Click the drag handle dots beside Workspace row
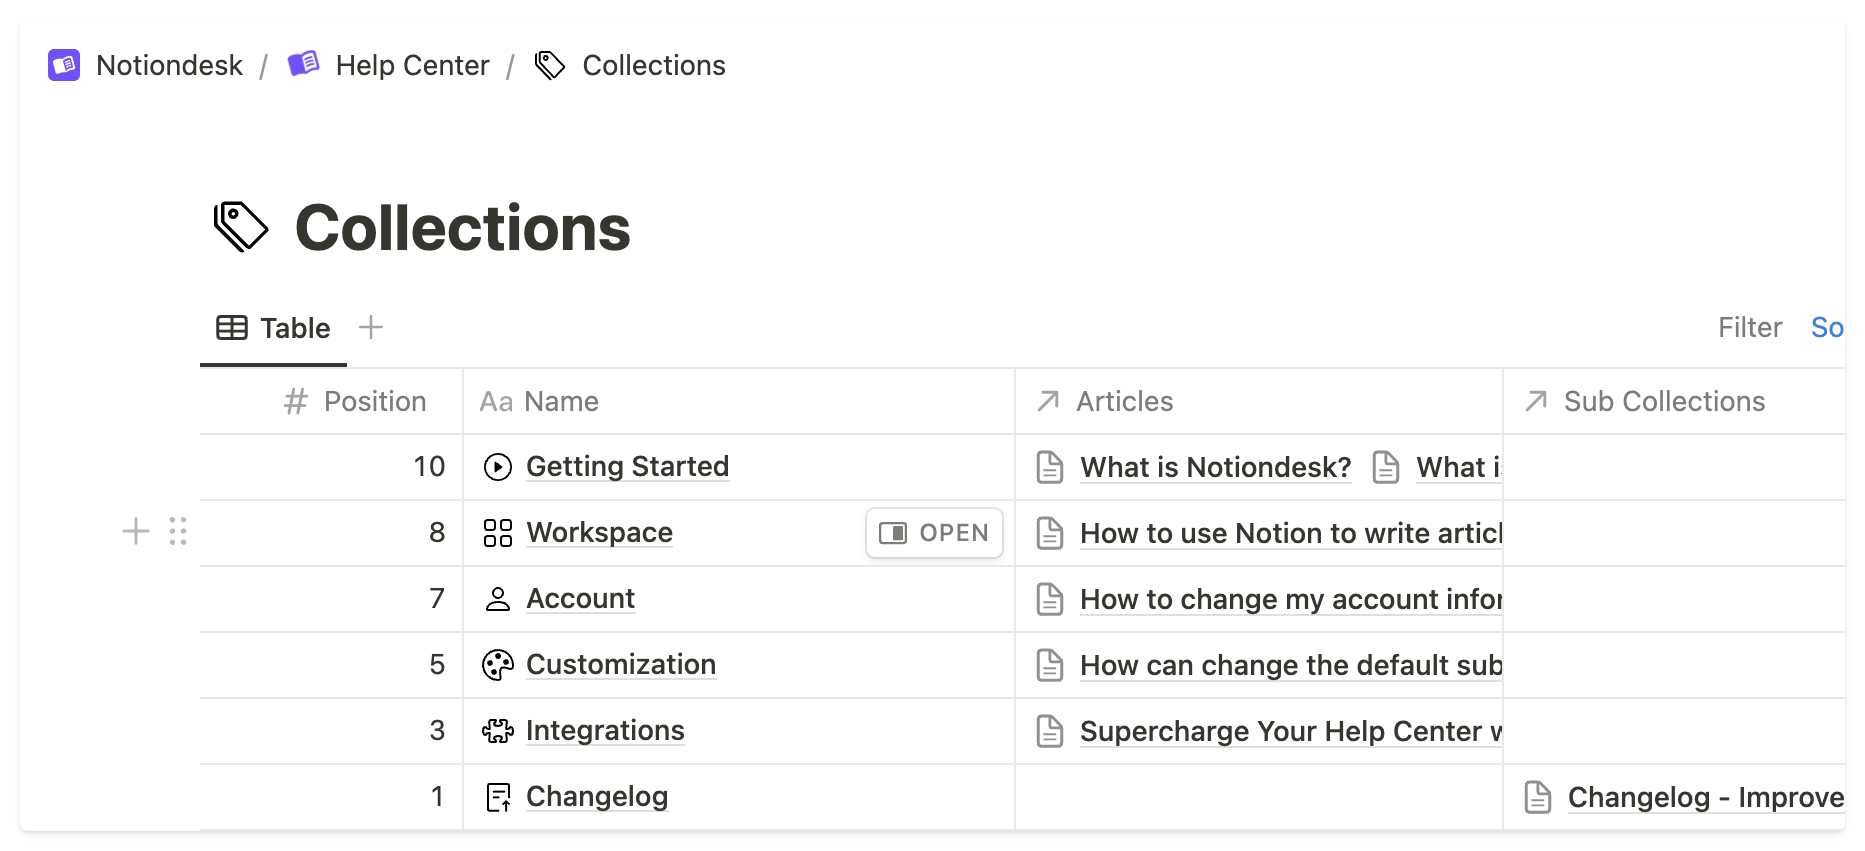 pyautogui.click(x=178, y=531)
